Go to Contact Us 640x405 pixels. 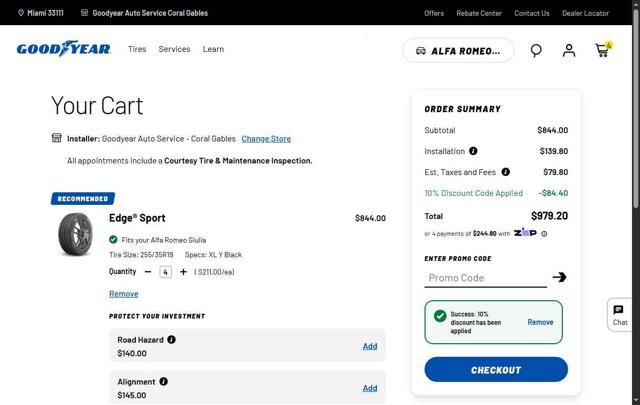pos(531,13)
